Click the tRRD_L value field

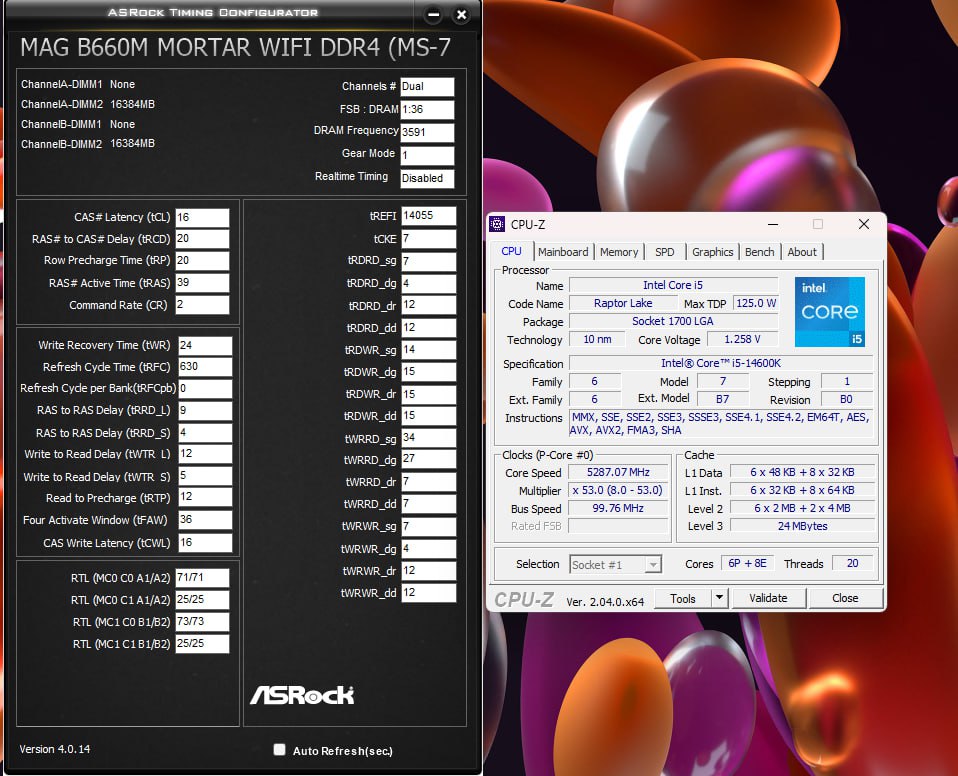point(205,411)
